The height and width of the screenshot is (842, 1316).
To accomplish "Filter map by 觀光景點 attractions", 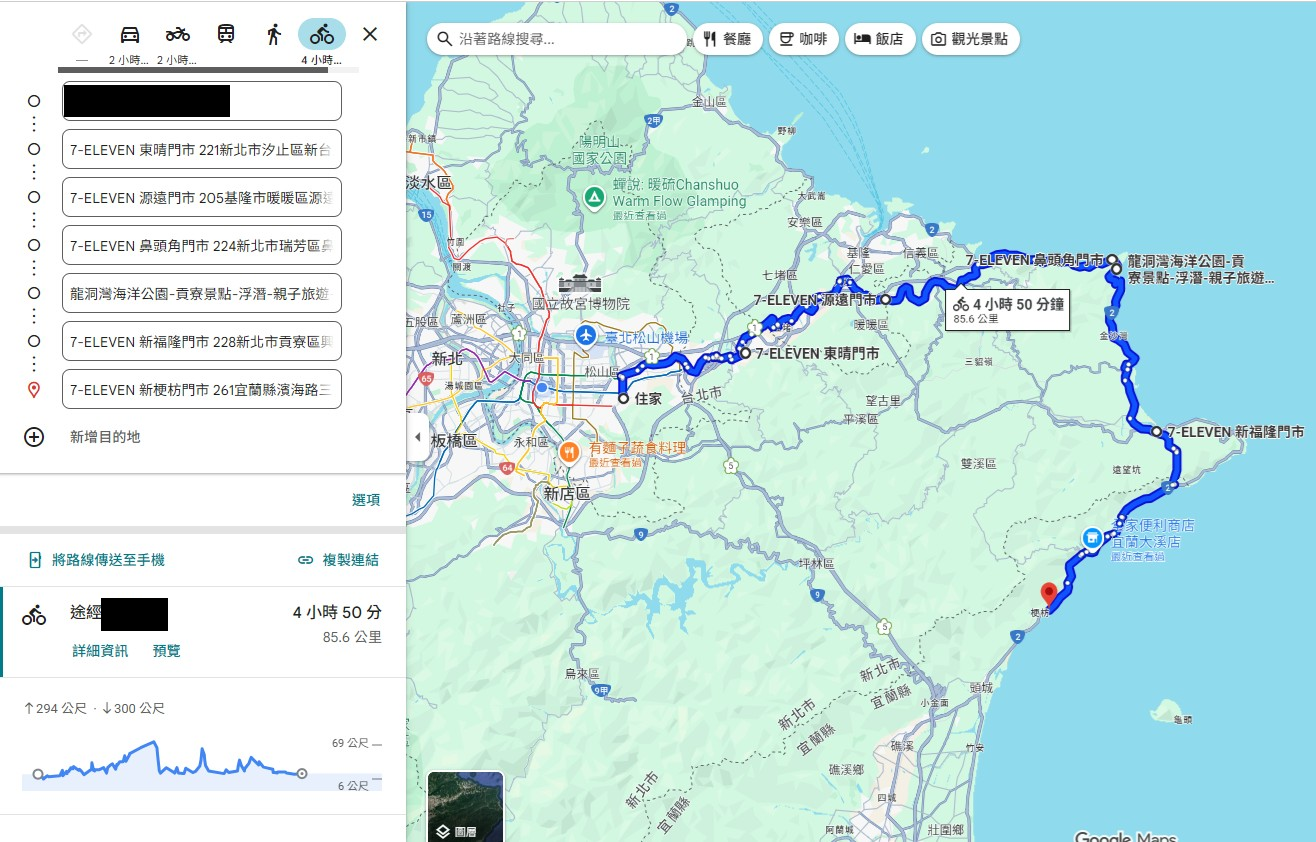I will (x=970, y=39).
